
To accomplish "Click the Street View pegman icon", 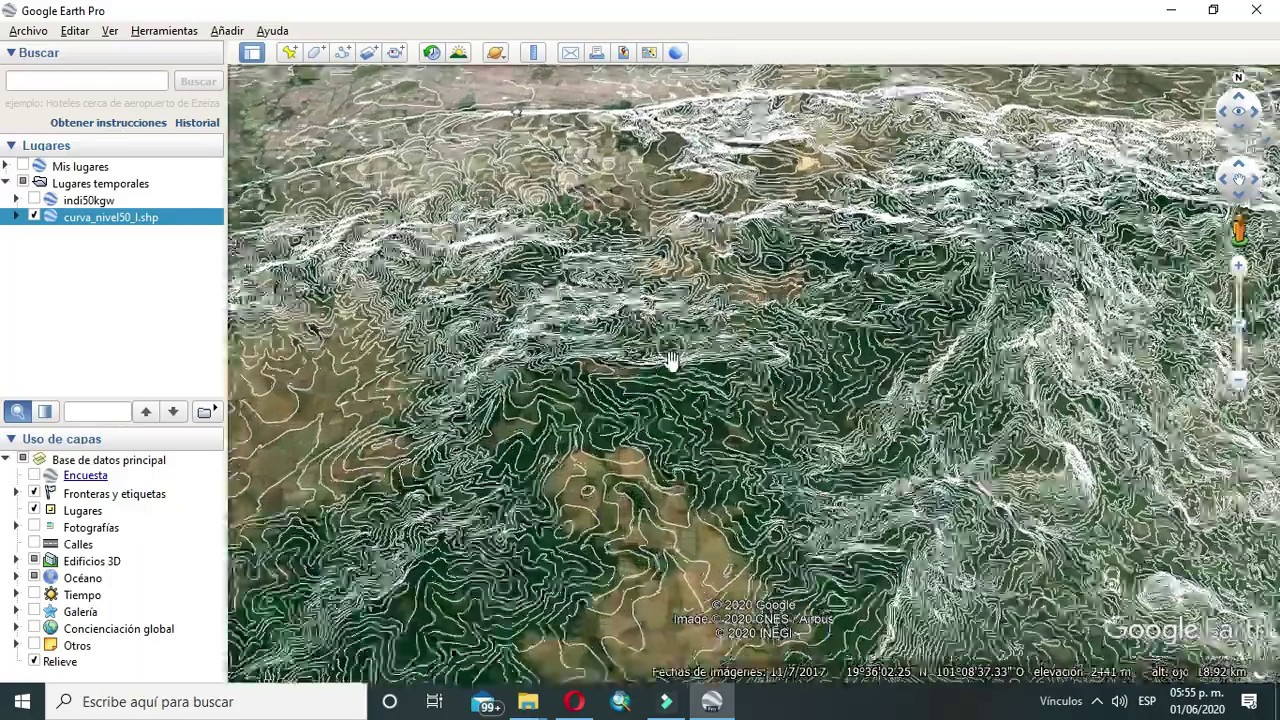I will [x=1239, y=230].
